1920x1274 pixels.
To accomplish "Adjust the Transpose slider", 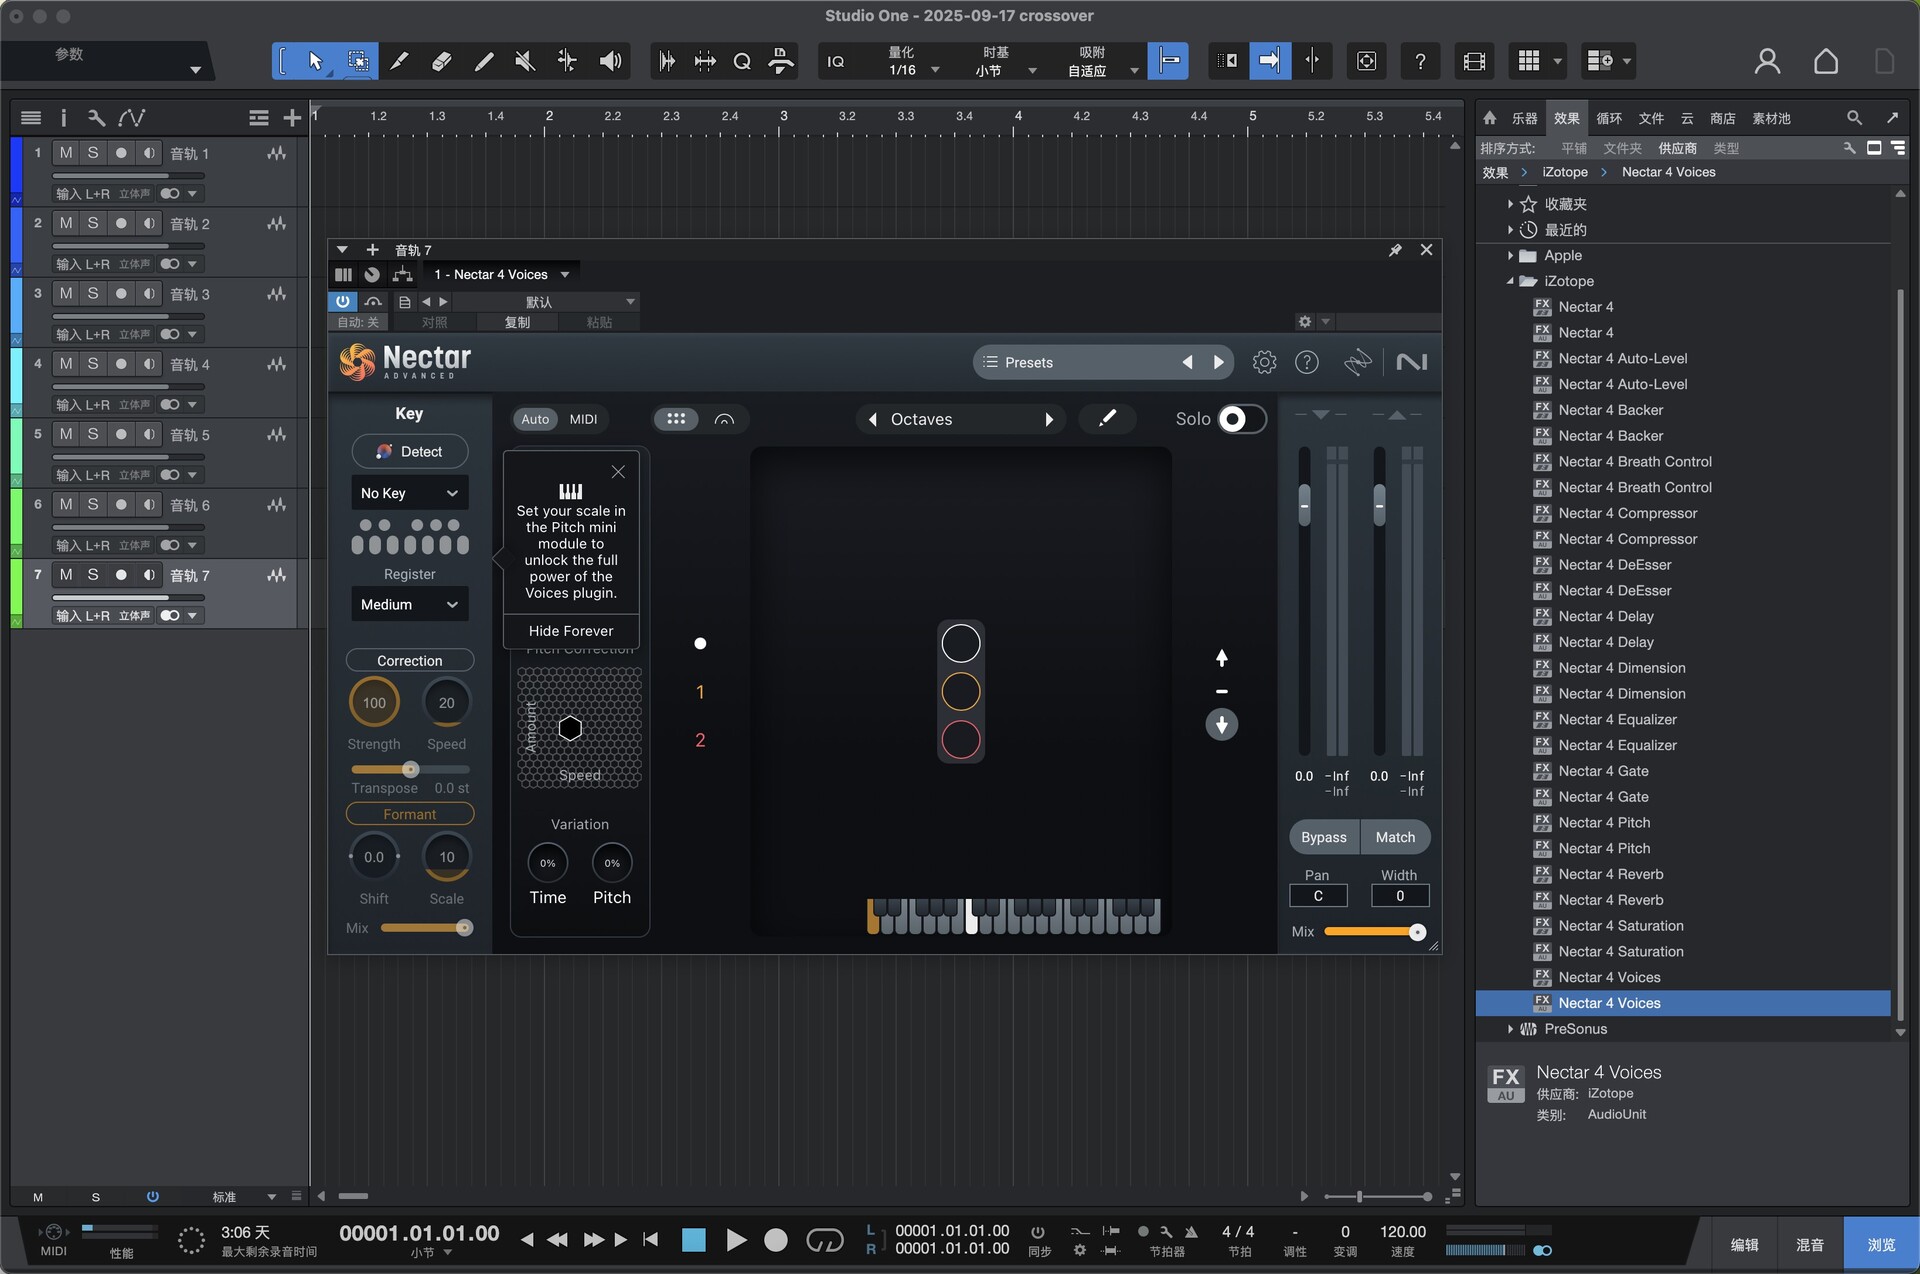I will pyautogui.click(x=410, y=769).
